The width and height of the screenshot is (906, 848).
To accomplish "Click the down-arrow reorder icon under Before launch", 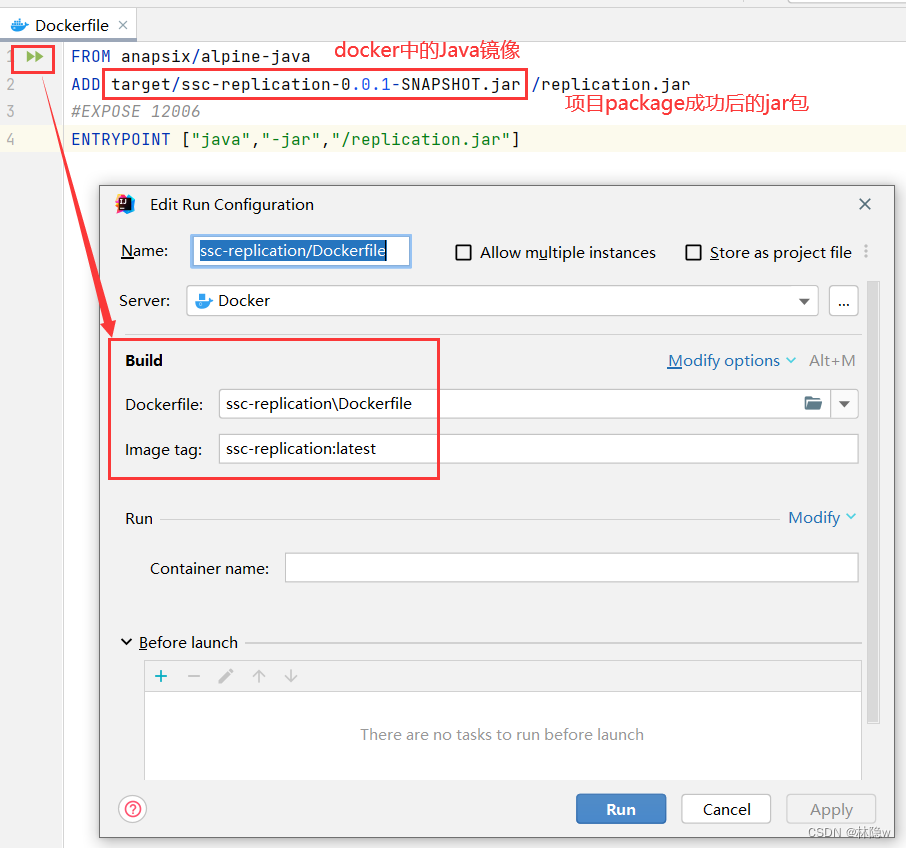I will [290, 675].
